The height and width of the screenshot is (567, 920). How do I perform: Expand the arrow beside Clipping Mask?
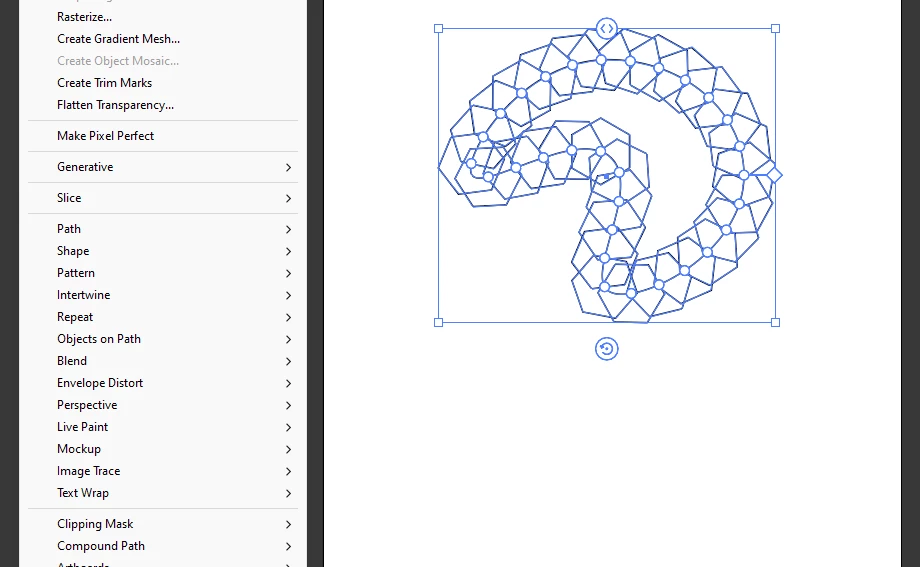(288, 524)
